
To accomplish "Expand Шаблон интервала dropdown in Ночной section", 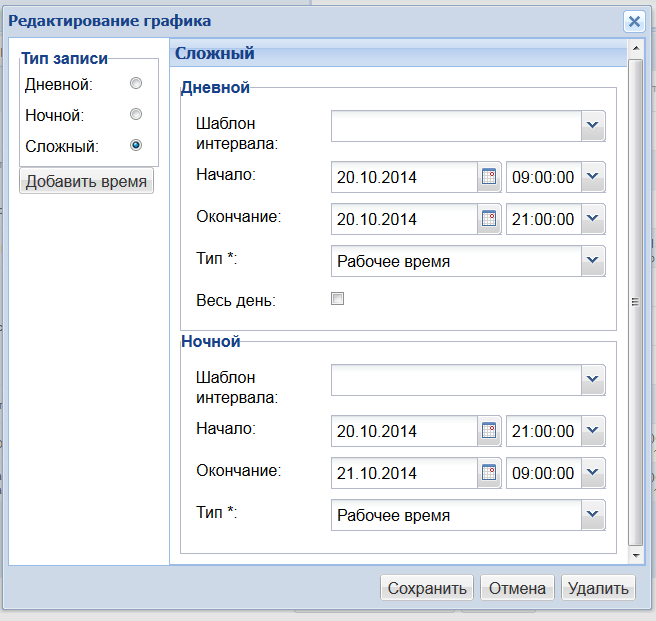I will [x=593, y=380].
